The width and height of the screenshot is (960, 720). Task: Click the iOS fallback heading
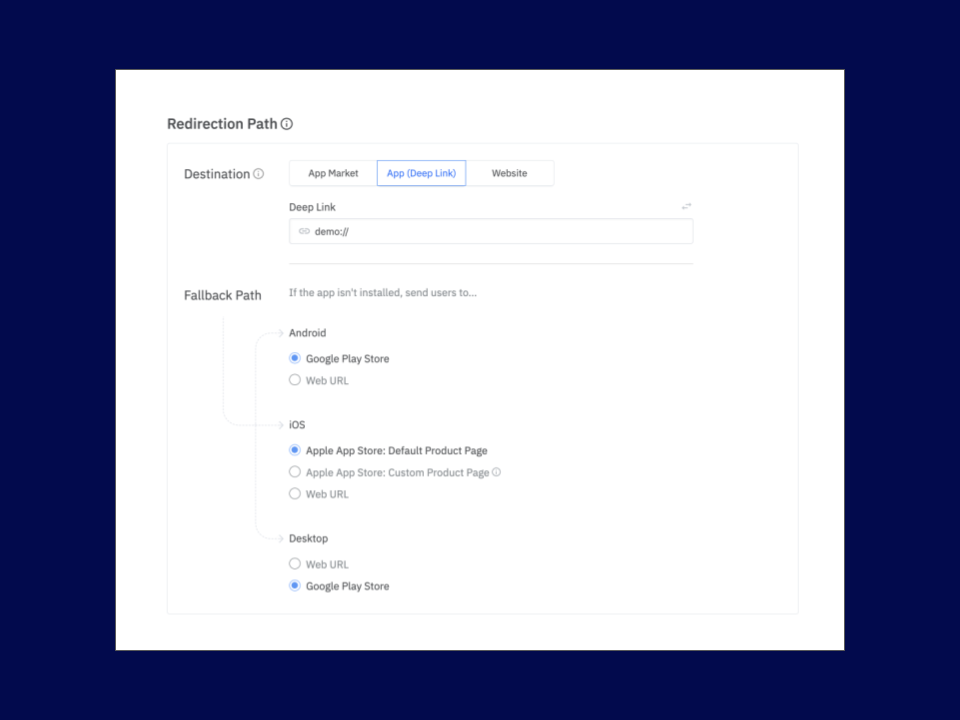pos(296,424)
